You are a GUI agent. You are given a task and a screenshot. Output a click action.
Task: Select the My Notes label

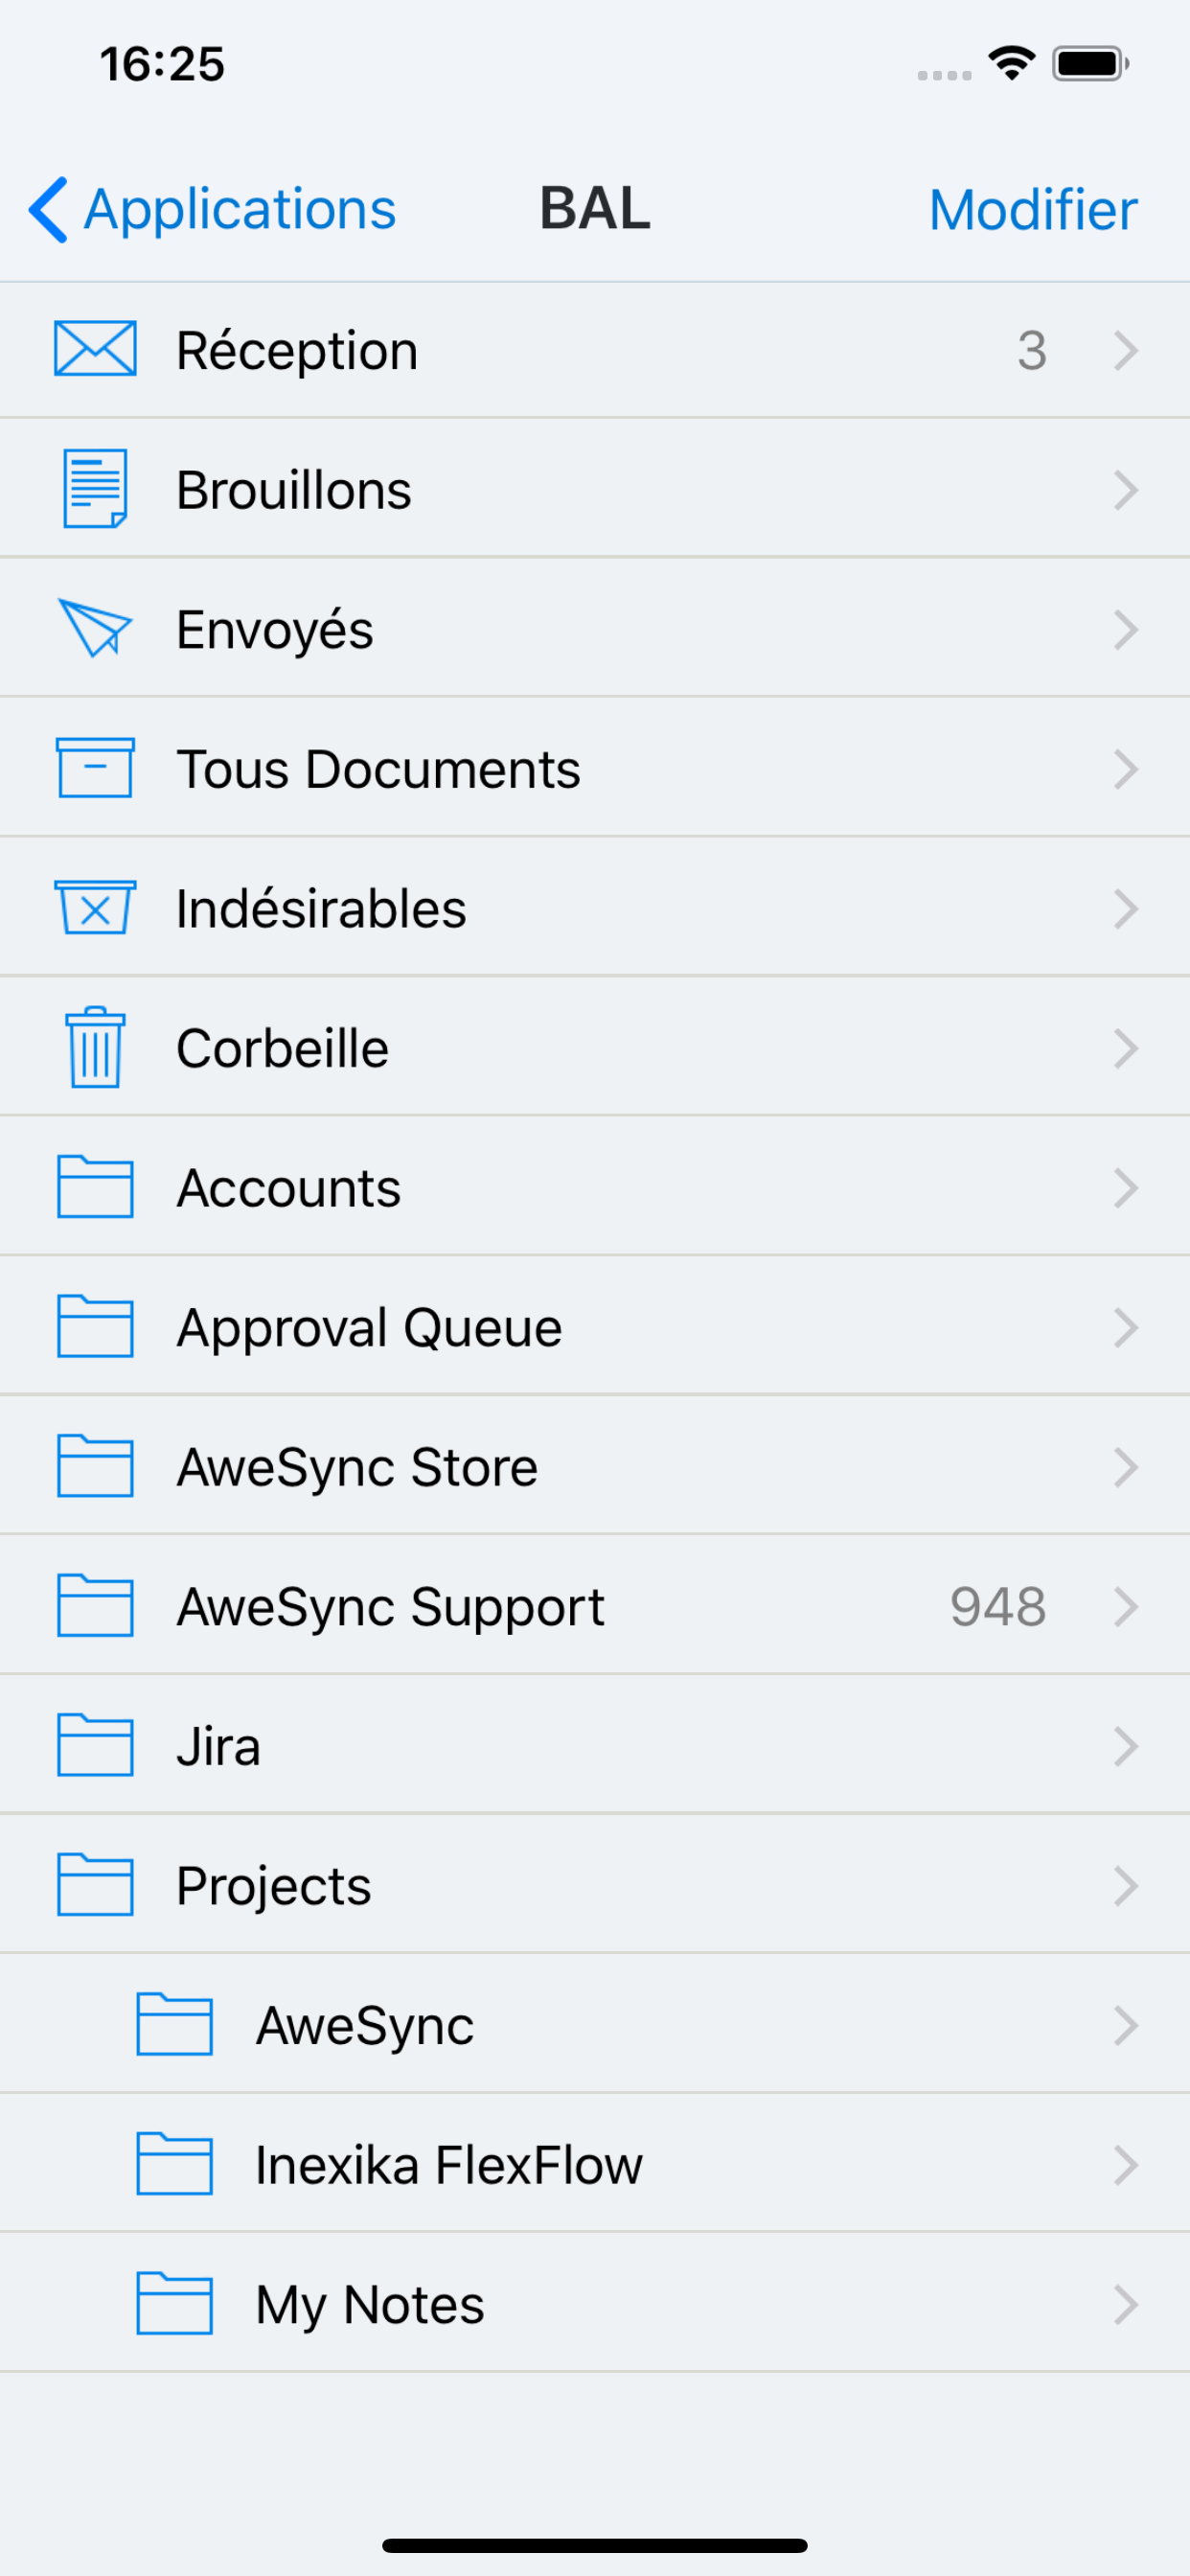coord(370,2306)
